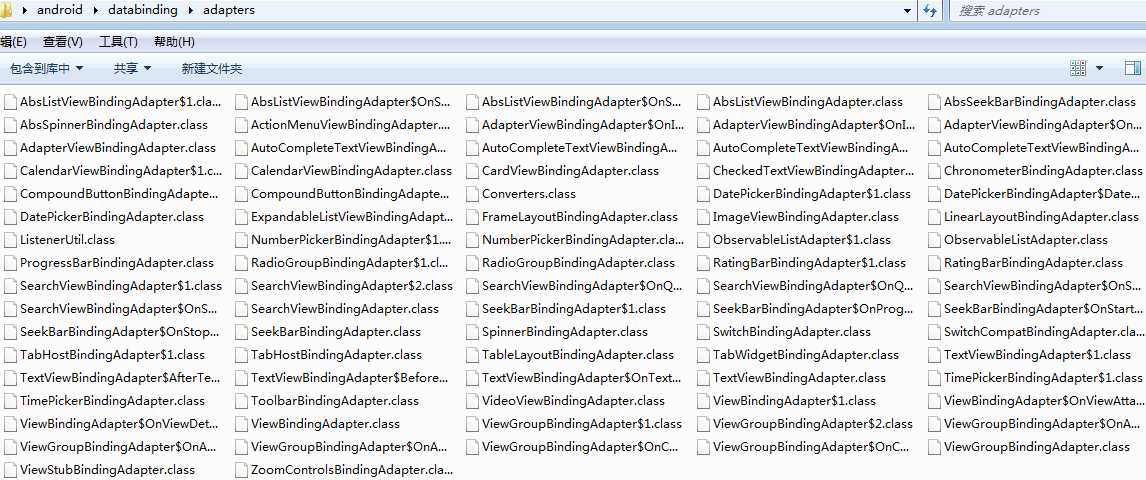1146x480 pixels.
Task: Select the file icon of ProgressBarBindingAdapter.class
Action: pyautogui.click(x=10, y=263)
